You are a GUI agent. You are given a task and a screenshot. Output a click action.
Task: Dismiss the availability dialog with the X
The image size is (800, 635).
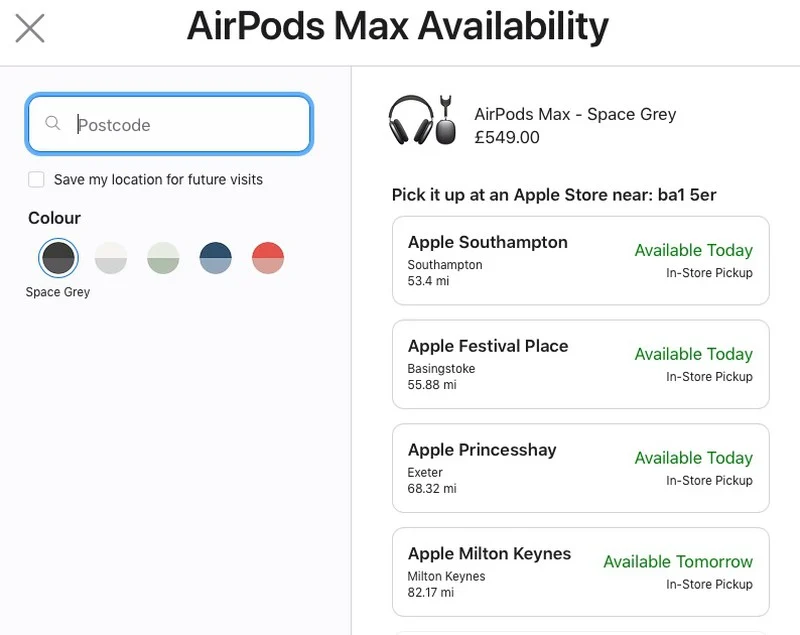click(x=29, y=28)
